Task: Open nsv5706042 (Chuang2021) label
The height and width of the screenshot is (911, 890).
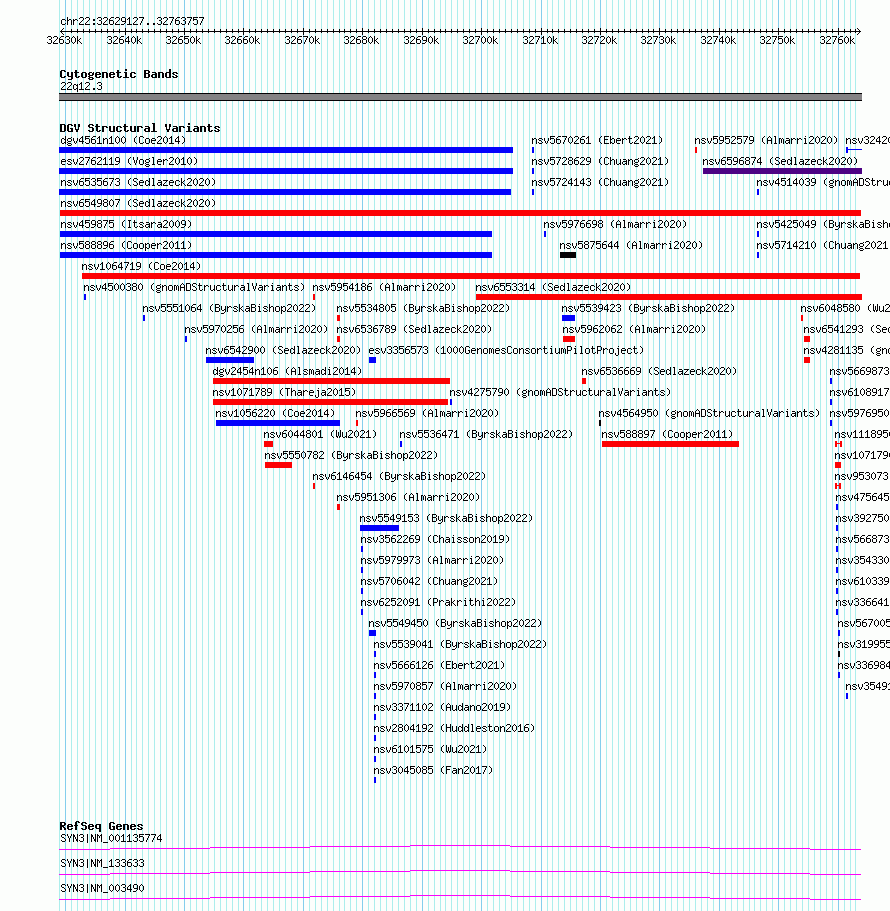Action: (429, 581)
